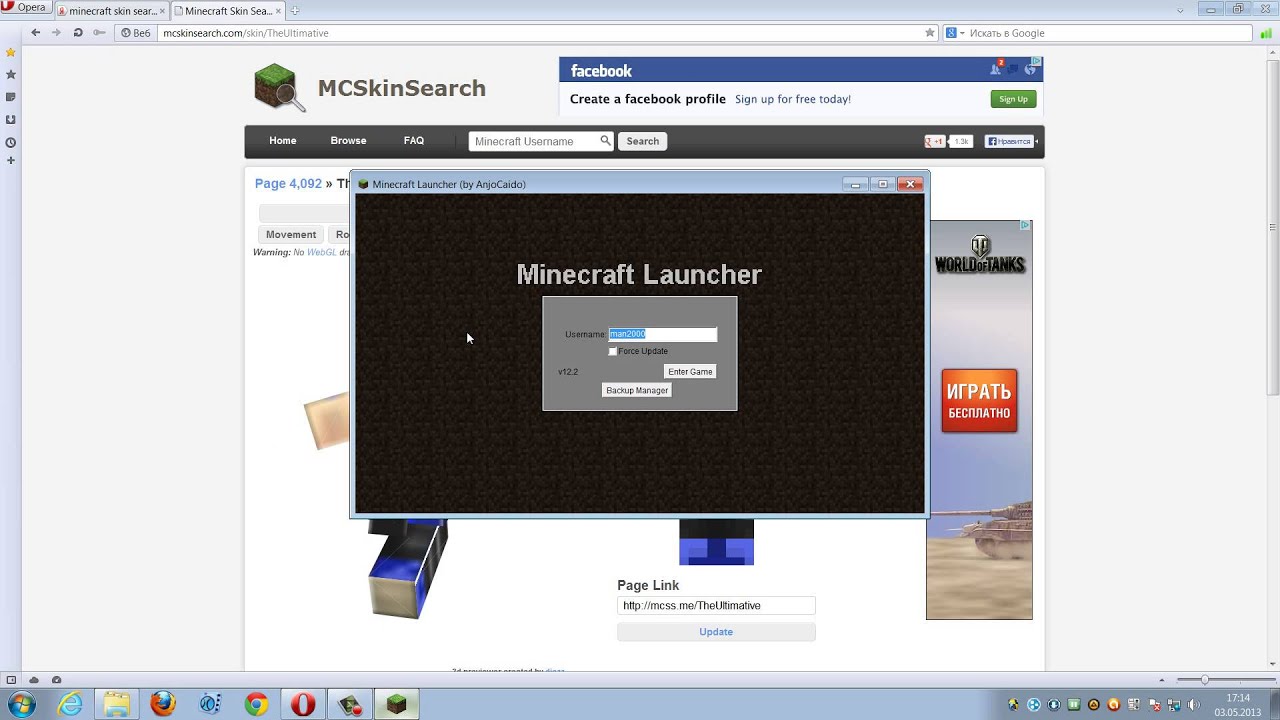This screenshot has height=720, width=1280.
Task: Add a panel with the plus icon
Action: (11, 160)
